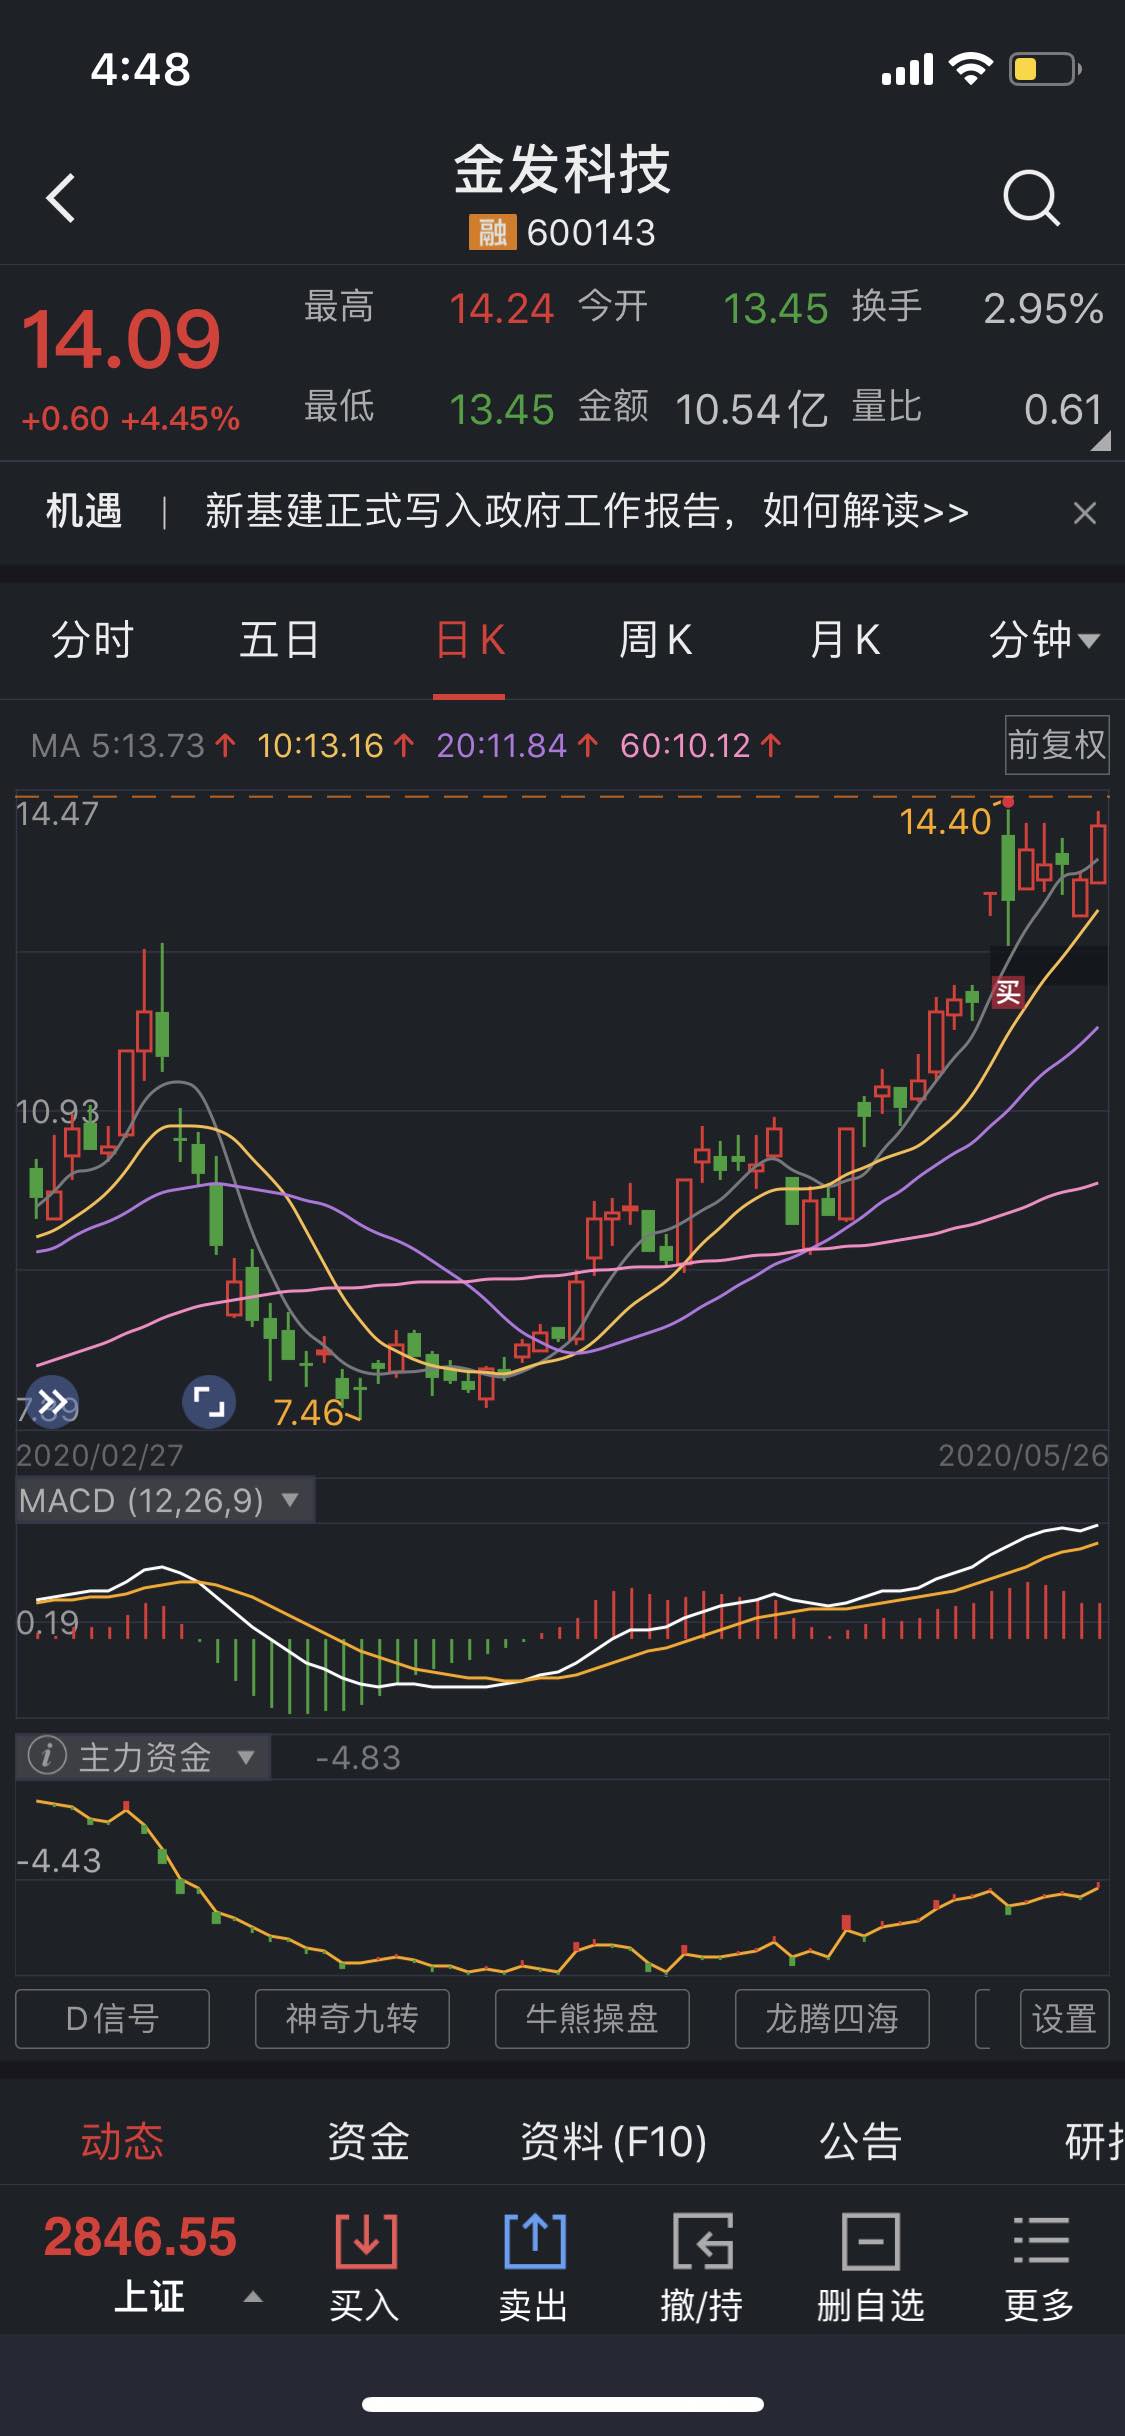
Task: Tap the battery icon in status bar
Action: click(x=1045, y=69)
